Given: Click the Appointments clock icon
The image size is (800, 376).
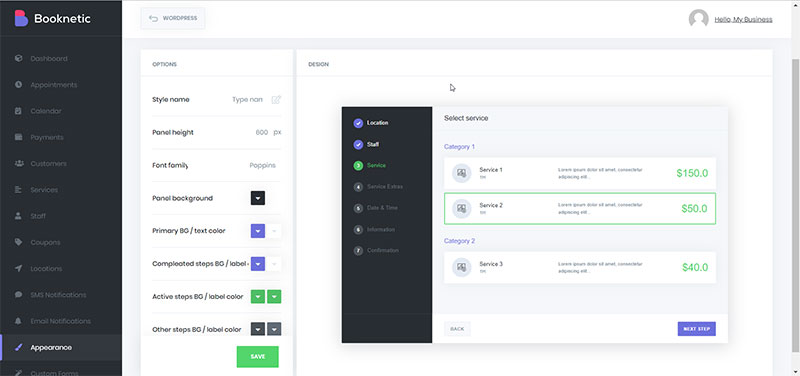Looking at the screenshot, I should [x=19, y=85].
